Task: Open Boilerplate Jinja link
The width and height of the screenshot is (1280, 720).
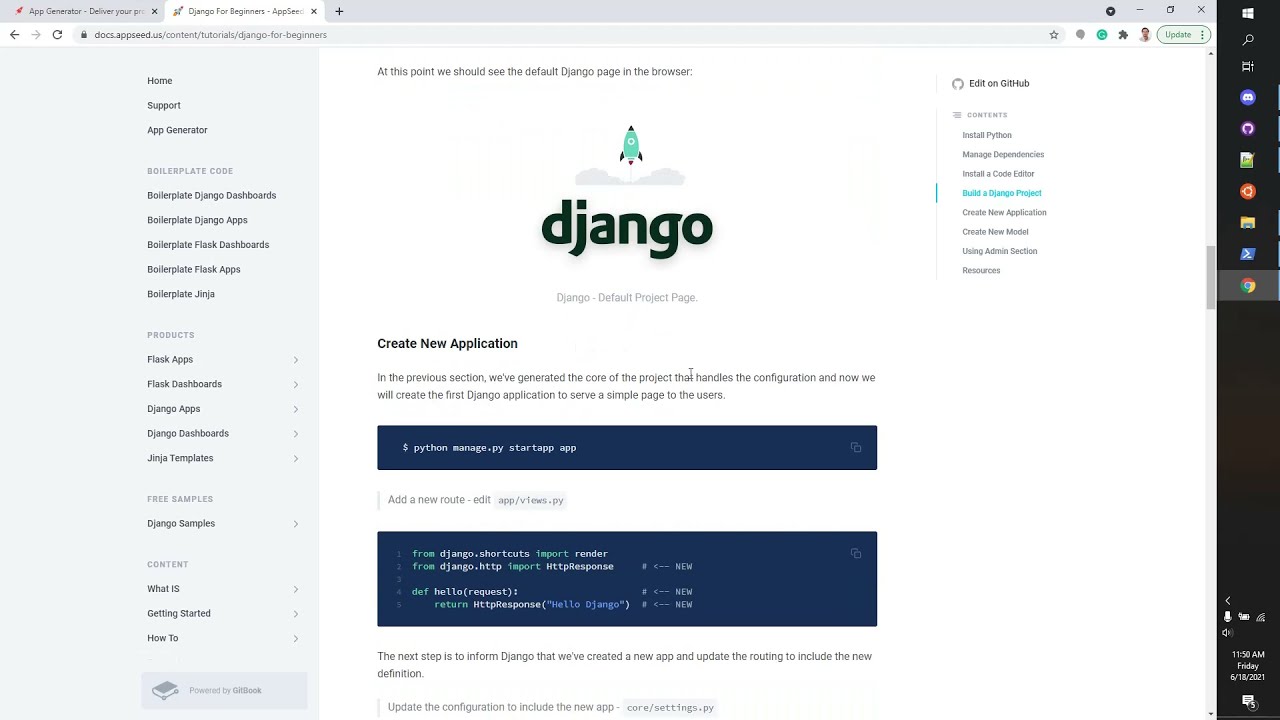Action: pyautogui.click(x=181, y=294)
